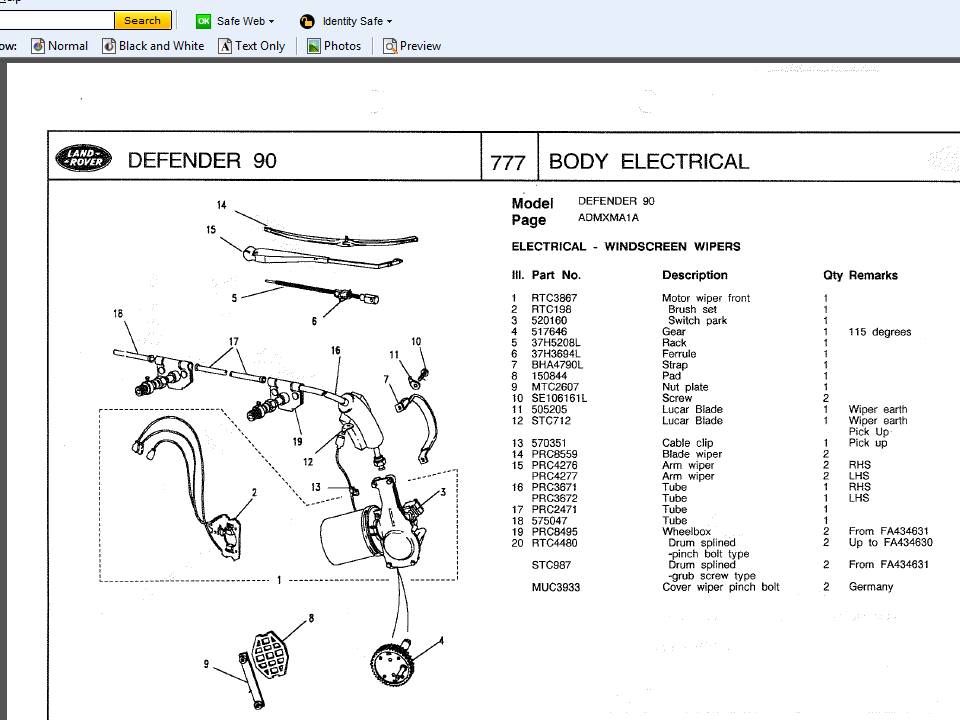Click the Motor wiper front description
The image size is (960, 720).
[x=706, y=298]
